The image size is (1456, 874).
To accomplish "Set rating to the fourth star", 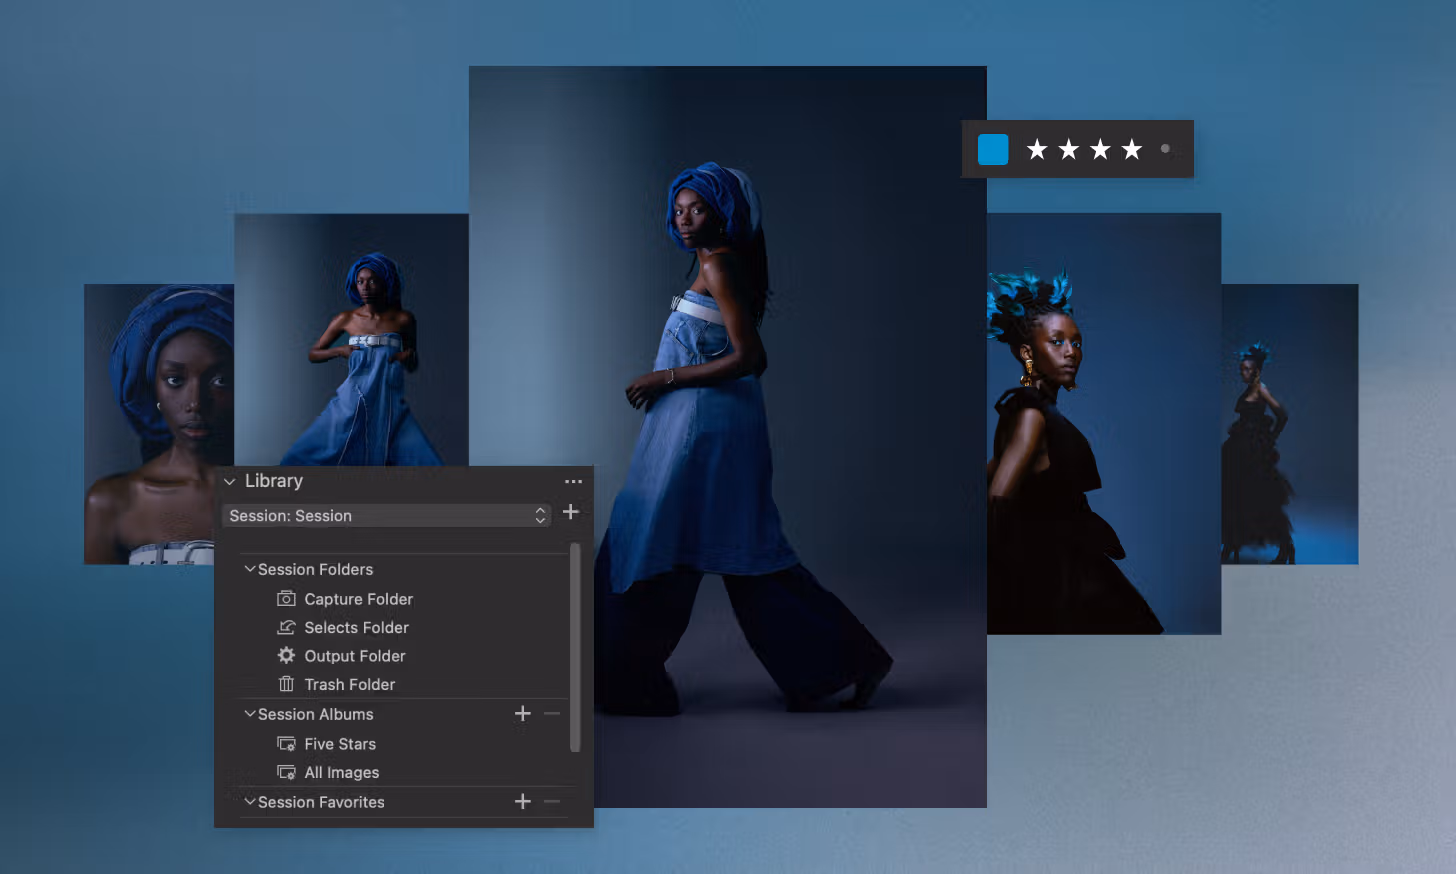I will click(1131, 150).
